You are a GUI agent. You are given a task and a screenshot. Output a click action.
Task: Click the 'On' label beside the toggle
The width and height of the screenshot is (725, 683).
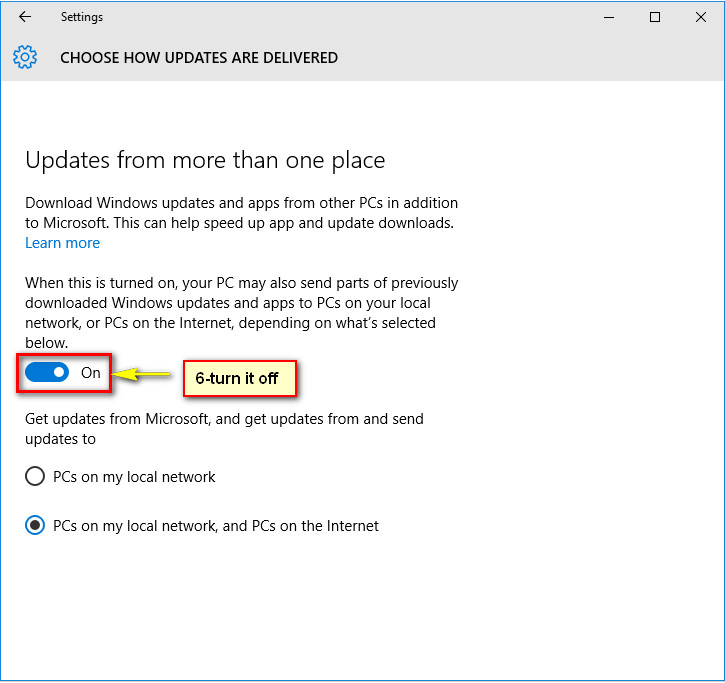pyautogui.click(x=91, y=372)
